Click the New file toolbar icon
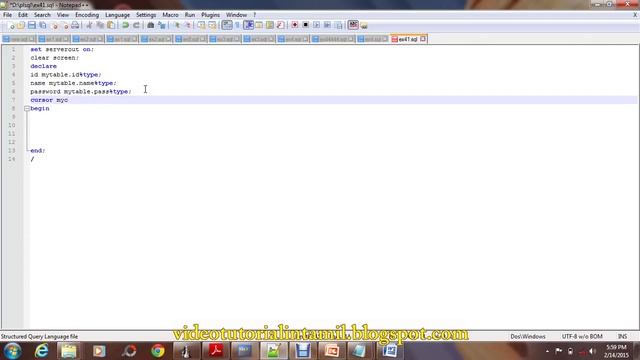The height and width of the screenshot is (360, 640). coord(11,25)
